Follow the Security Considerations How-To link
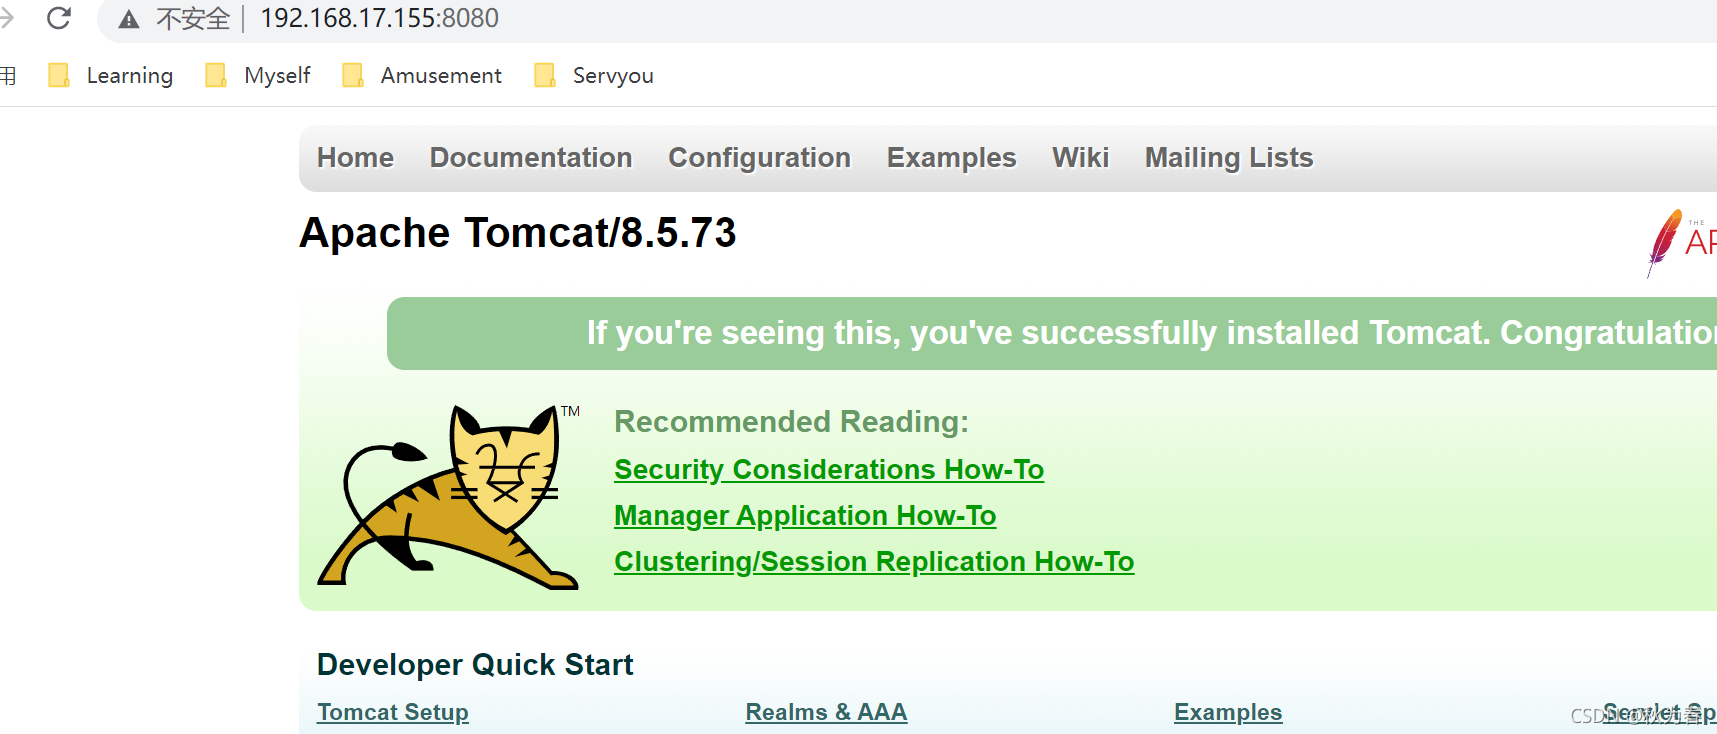Screen dimensions: 1717x734 (829, 470)
